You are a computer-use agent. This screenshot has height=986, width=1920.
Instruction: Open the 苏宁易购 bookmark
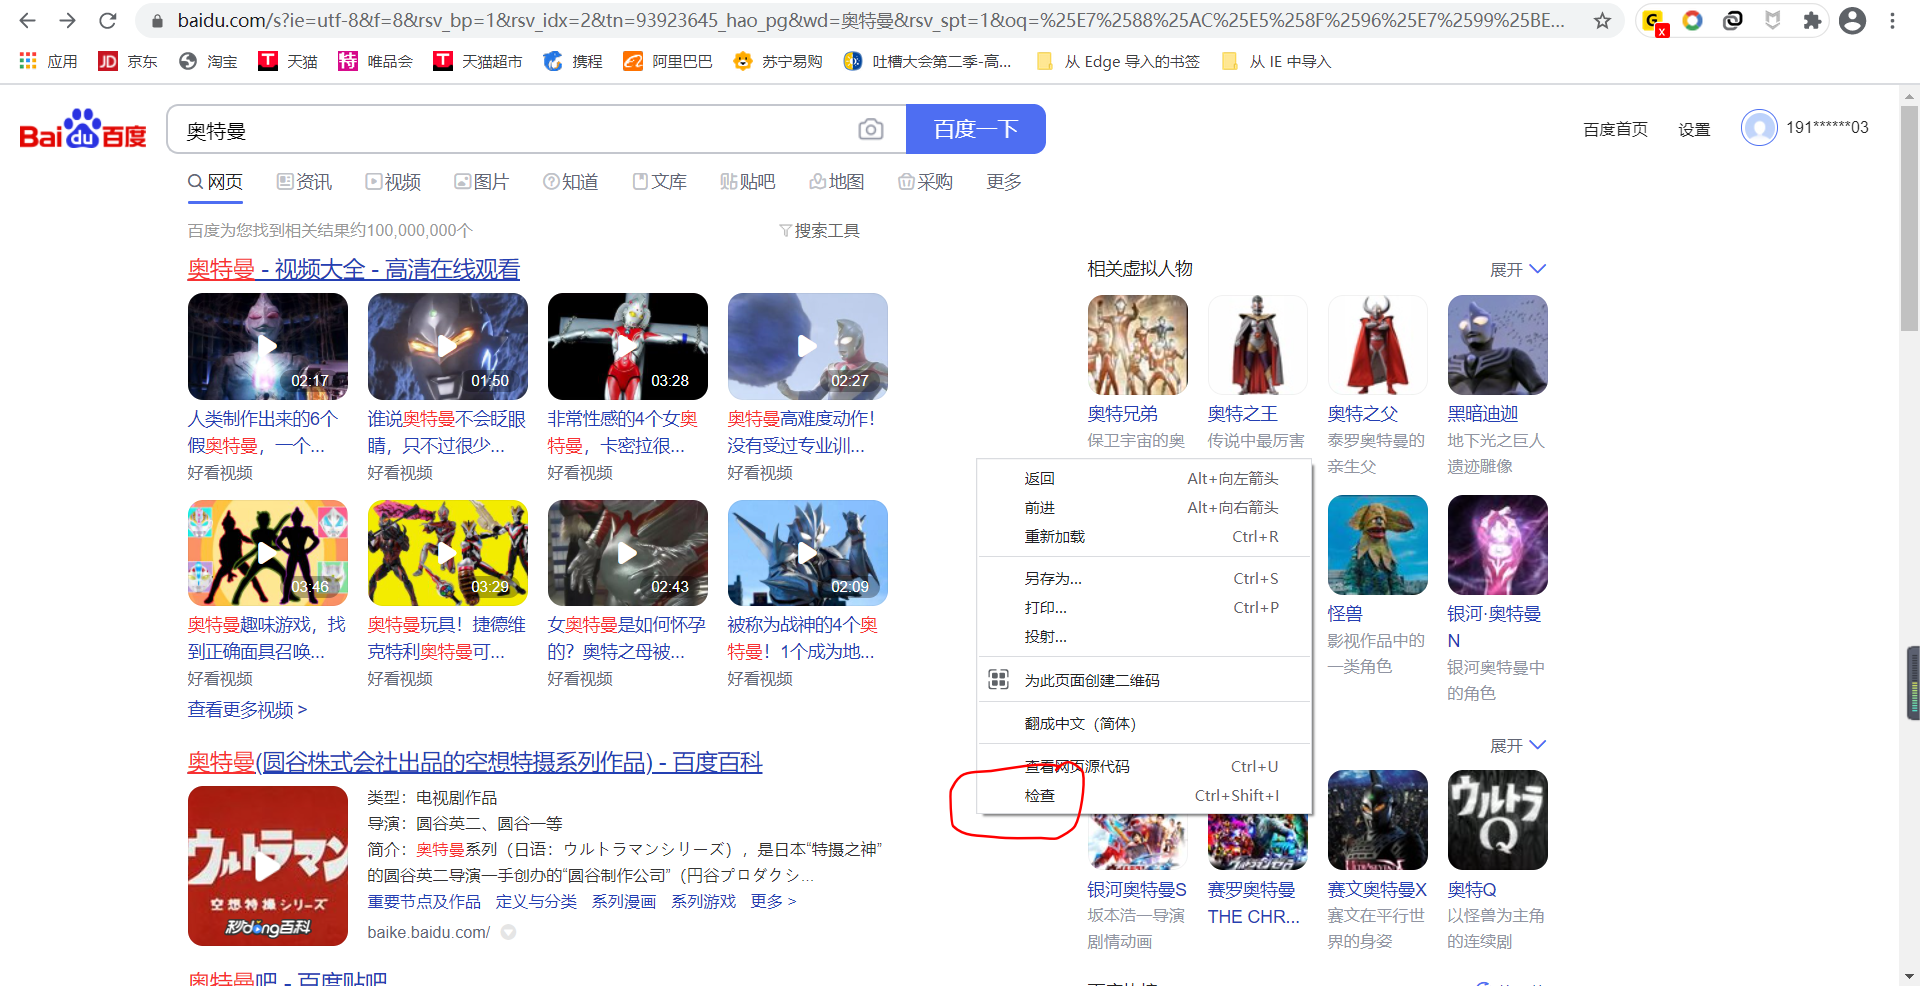[x=777, y=61]
